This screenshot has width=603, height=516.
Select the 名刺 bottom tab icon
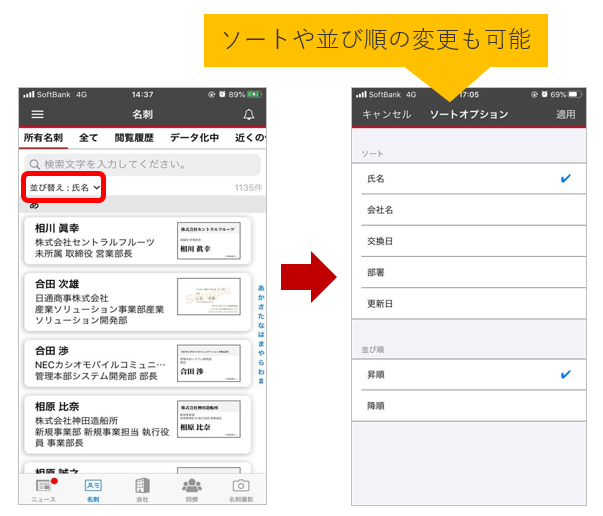(93, 486)
